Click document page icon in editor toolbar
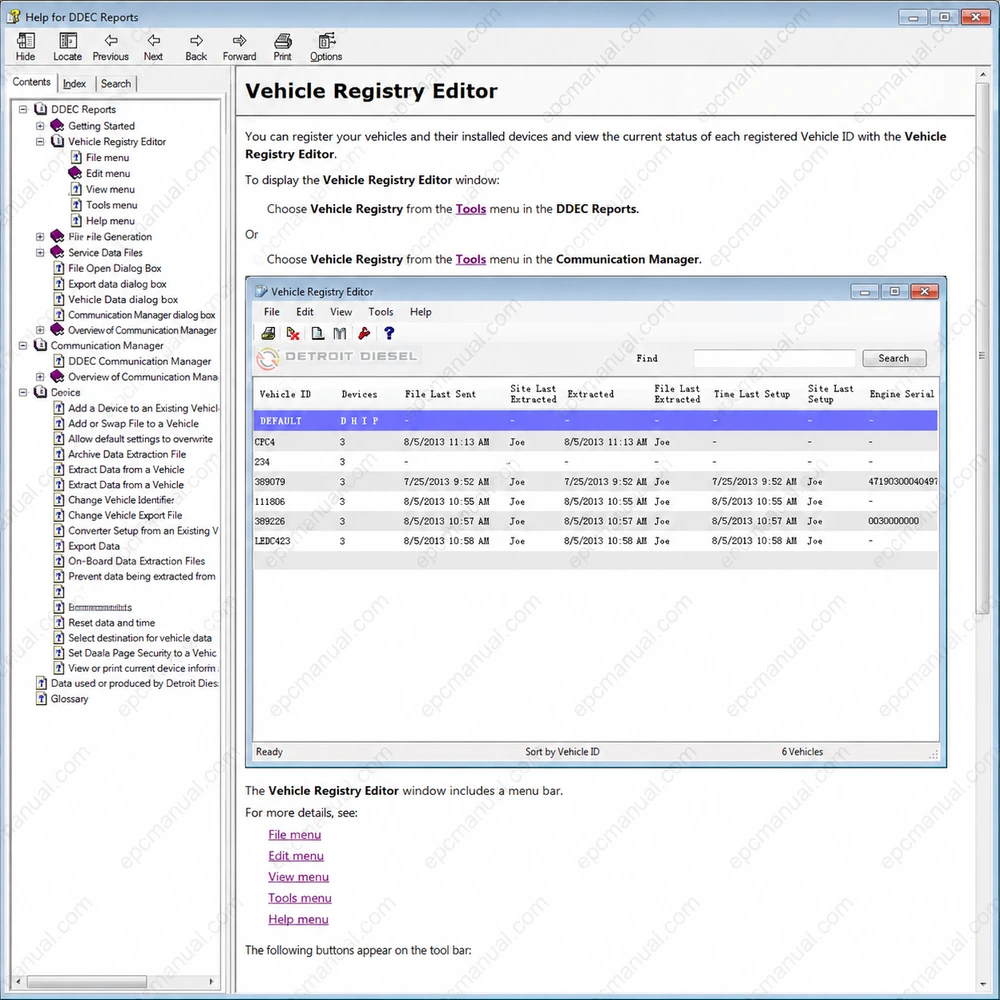Image resolution: width=1000 pixels, height=1000 pixels. pyautogui.click(x=317, y=333)
